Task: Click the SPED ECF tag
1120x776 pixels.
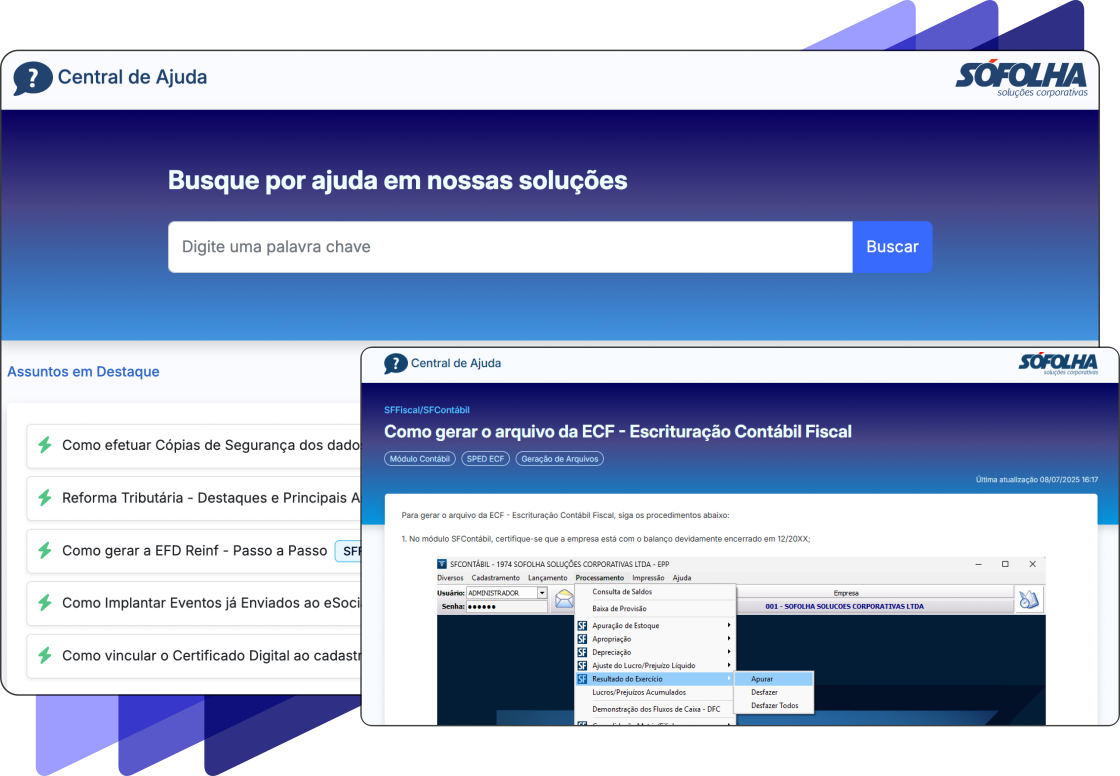Action: pos(486,459)
